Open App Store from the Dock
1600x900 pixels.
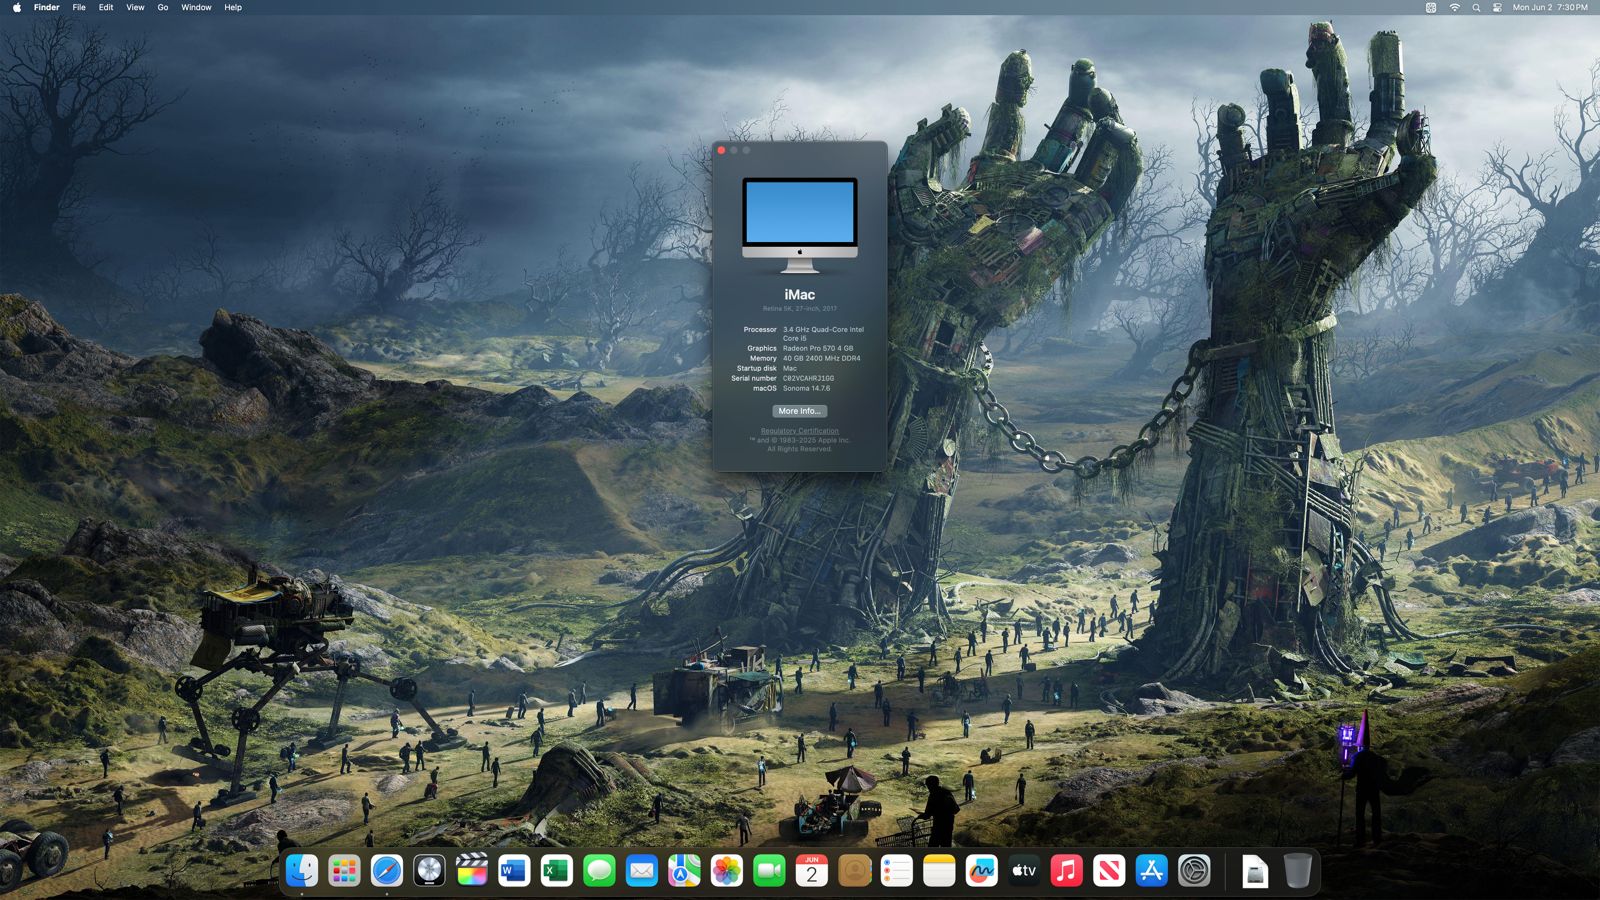point(1152,871)
